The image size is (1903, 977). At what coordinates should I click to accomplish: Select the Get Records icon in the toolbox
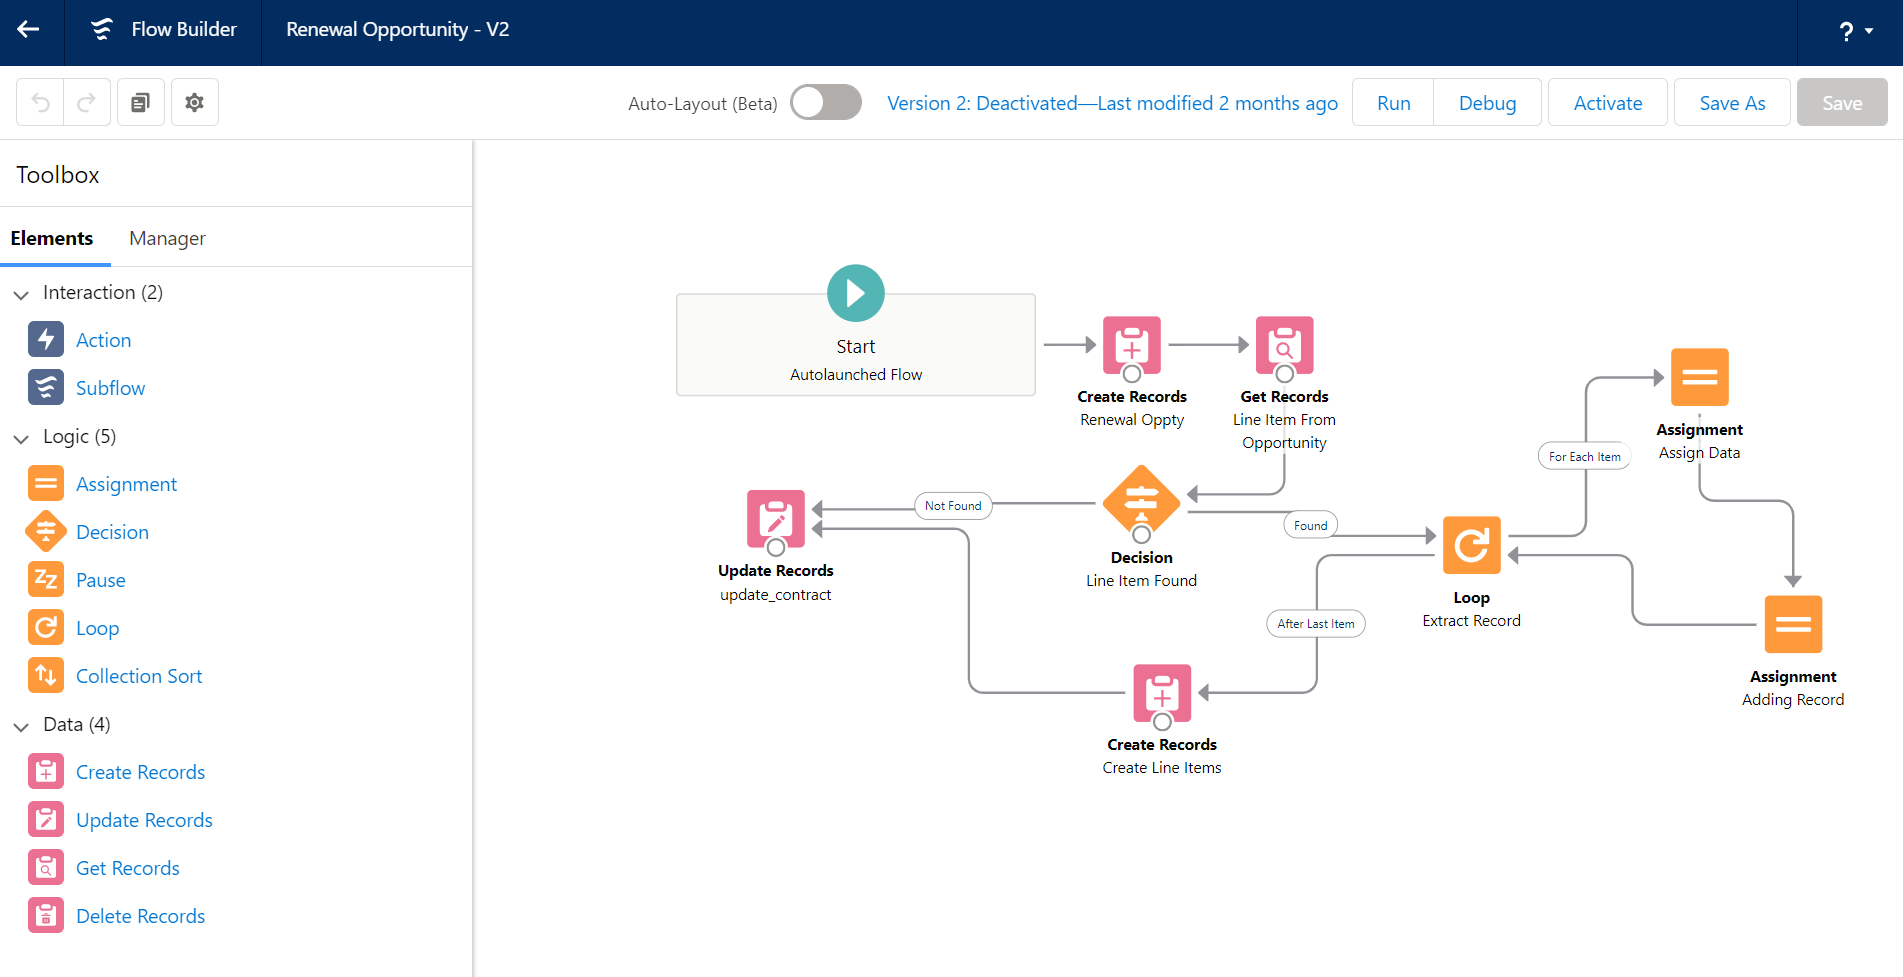(46, 868)
